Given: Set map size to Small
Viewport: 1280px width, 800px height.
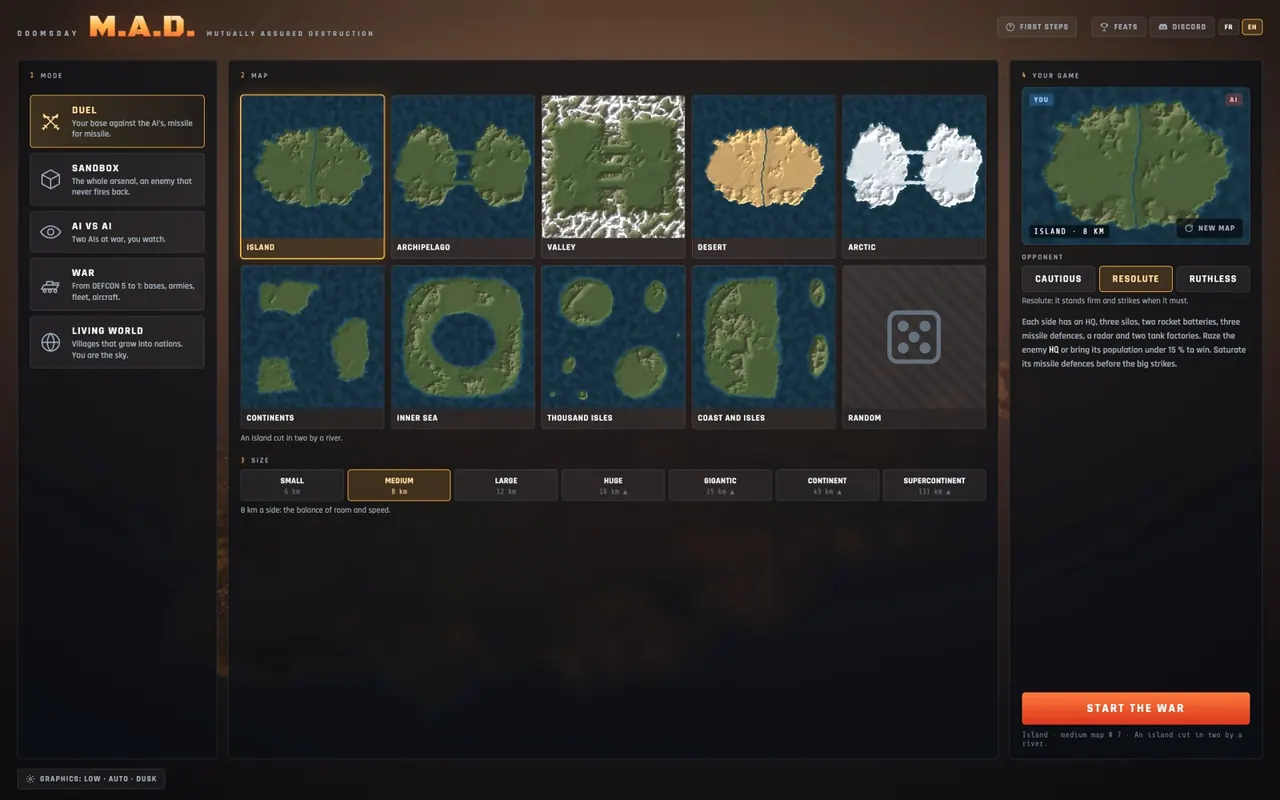Looking at the screenshot, I should click(292, 485).
